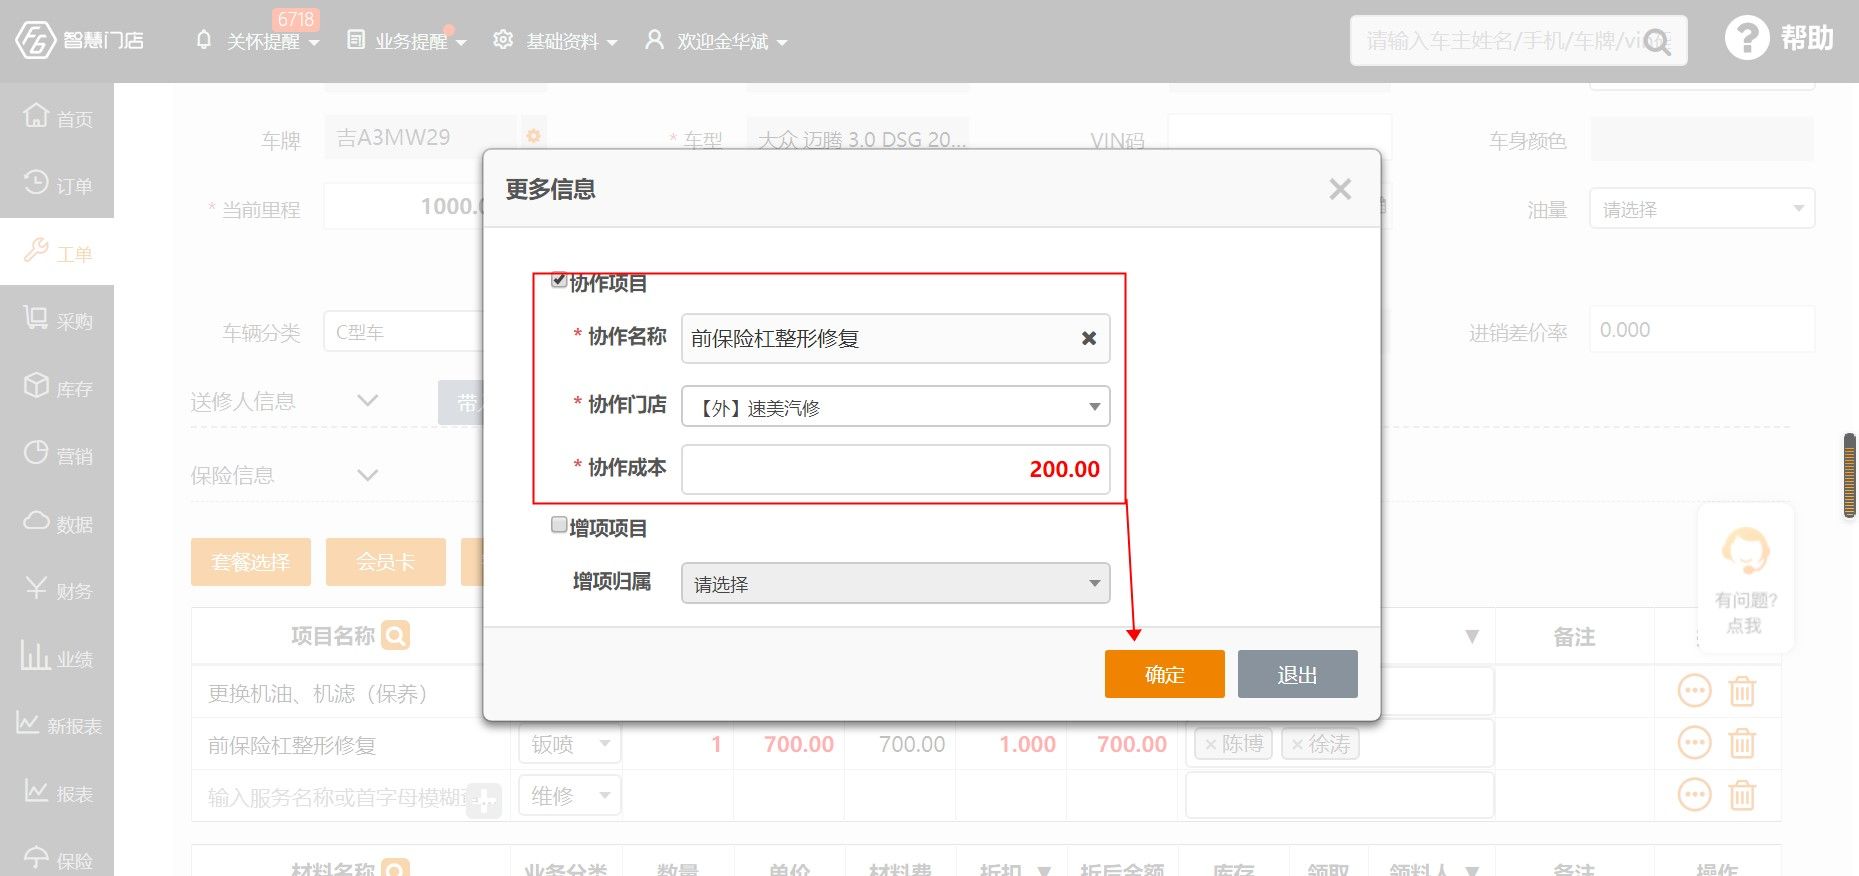
Task: Open 采购 in the sidebar
Action: coord(57,319)
